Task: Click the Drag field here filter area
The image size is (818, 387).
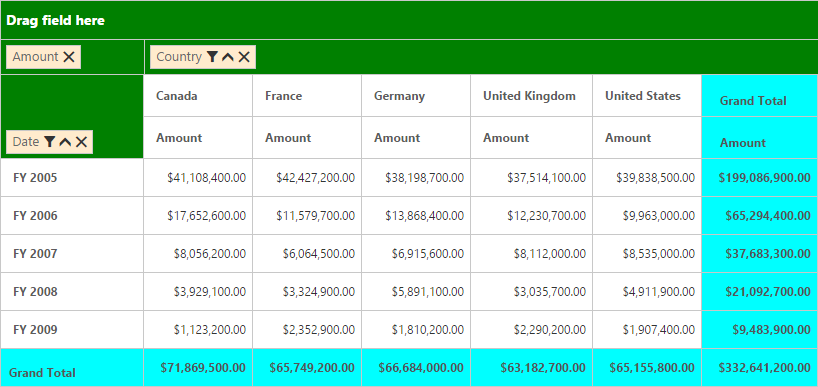Action: pos(409,20)
